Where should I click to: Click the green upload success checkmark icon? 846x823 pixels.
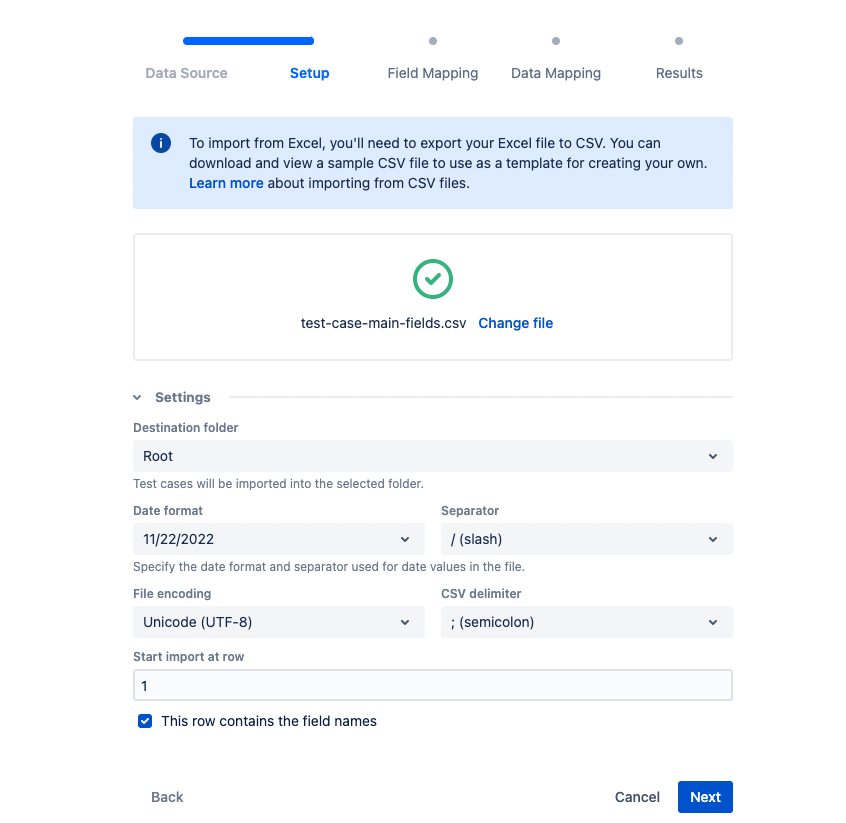(x=432, y=279)
